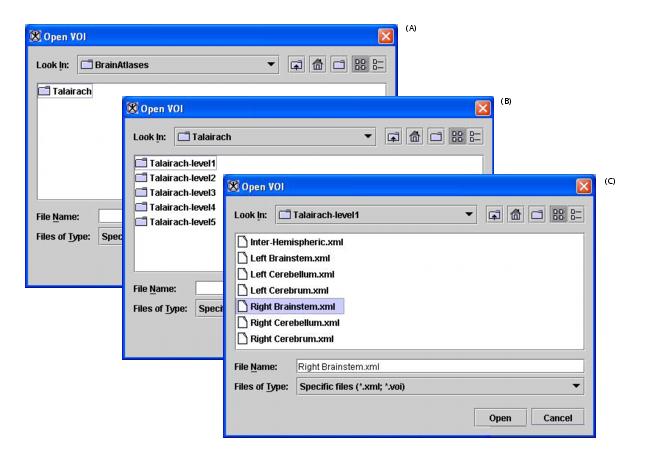Image resolution: width=645 pixels, height=459 pixels.
Task: Click Up One Level icon in BrainAtlases dialog
Action: point(297,65)
